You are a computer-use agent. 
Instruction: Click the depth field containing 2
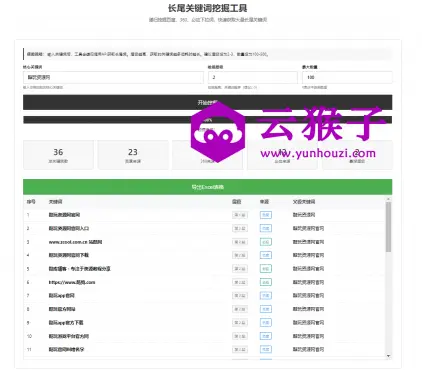point(253,77)
